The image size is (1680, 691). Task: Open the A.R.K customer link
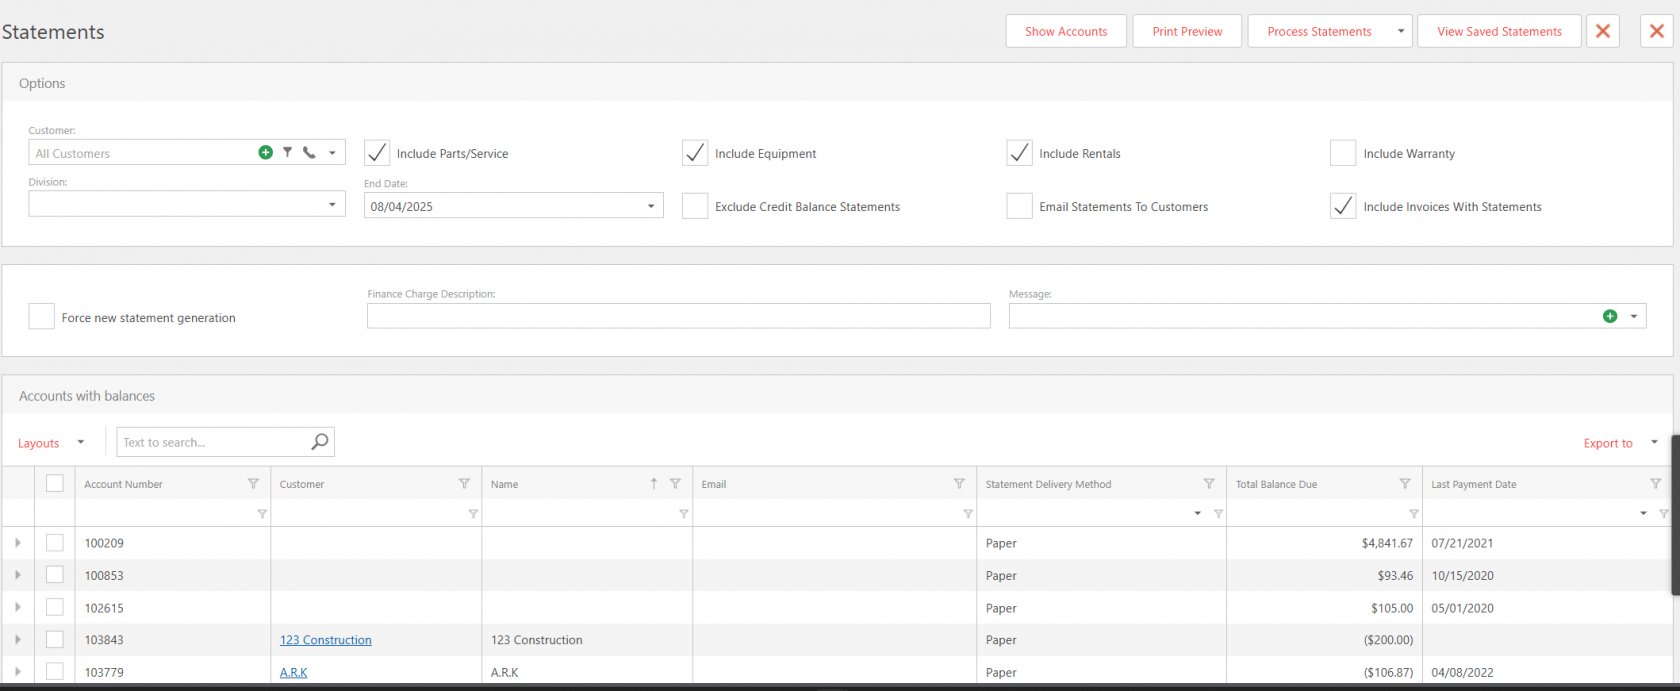coord(294,672)
